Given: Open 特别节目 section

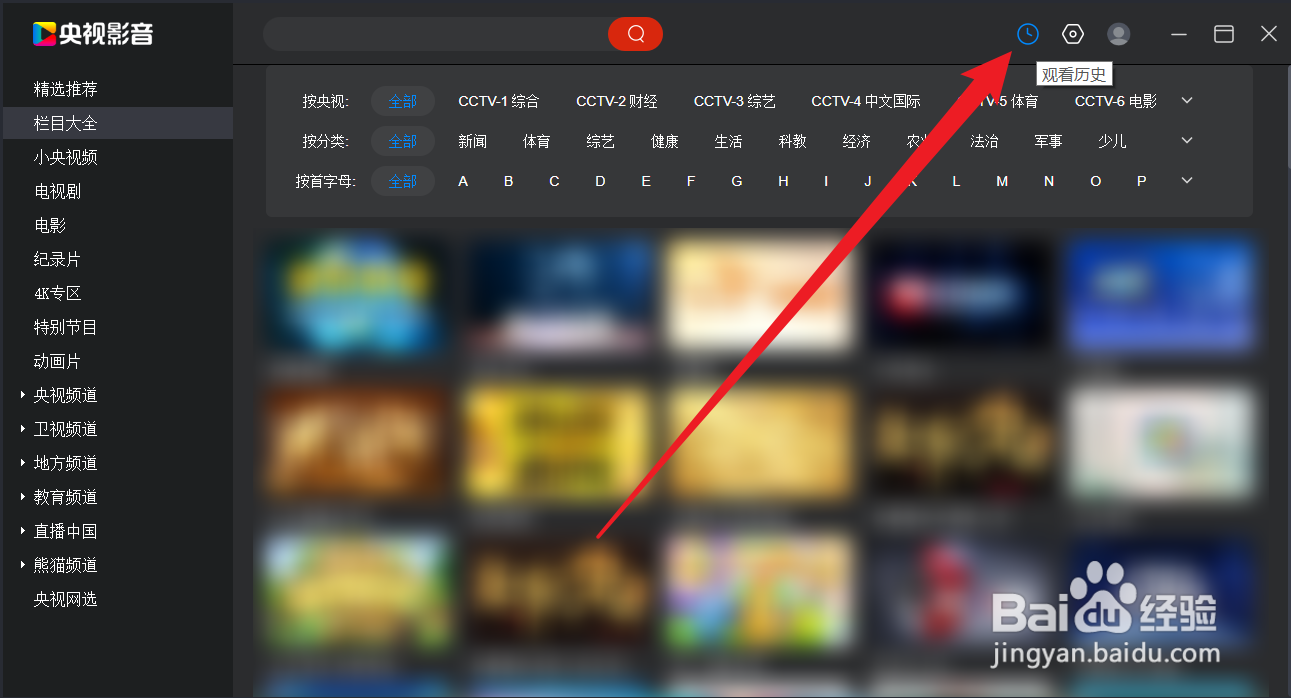Looking at the screenshot, I should click(65, 327).
